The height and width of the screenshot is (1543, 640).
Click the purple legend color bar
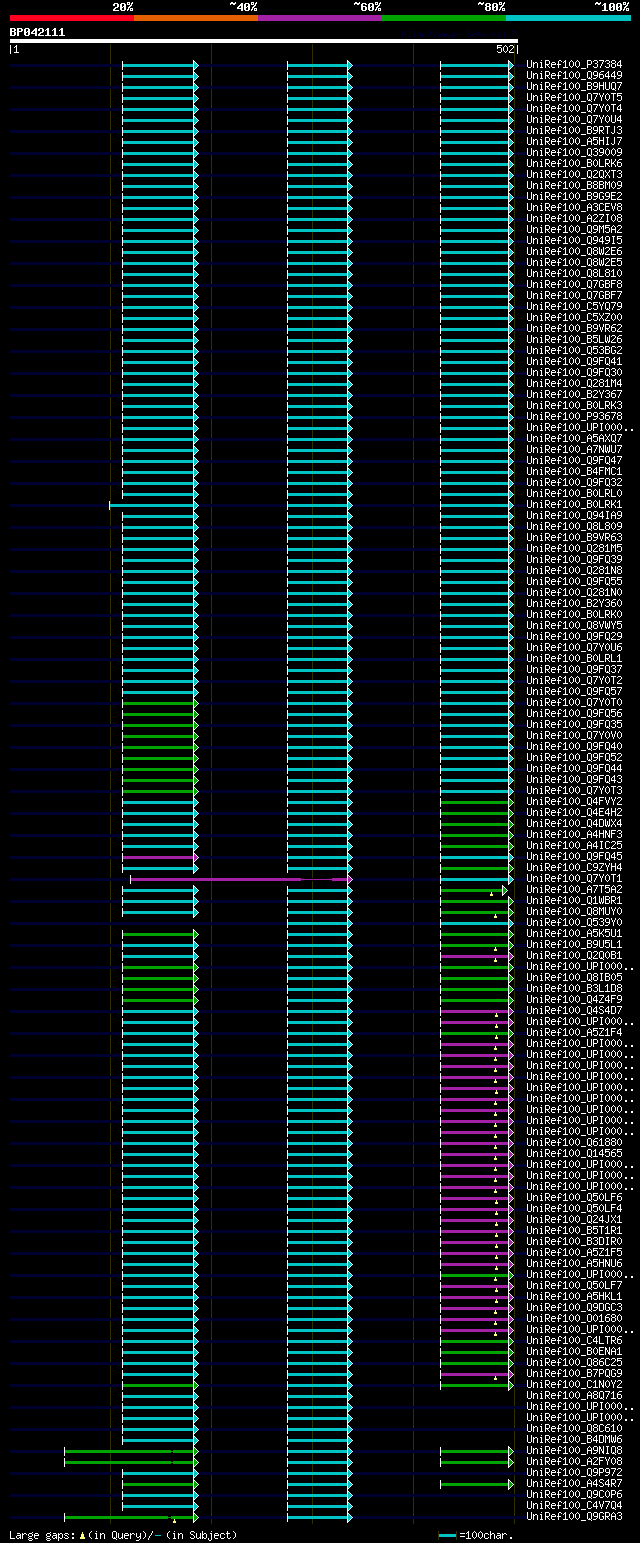[320, 18]
